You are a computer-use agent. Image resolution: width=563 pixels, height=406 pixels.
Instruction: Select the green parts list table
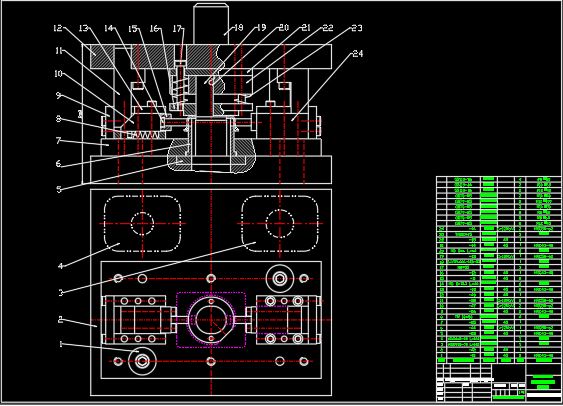pyautogui.click(x=499, y=270)
